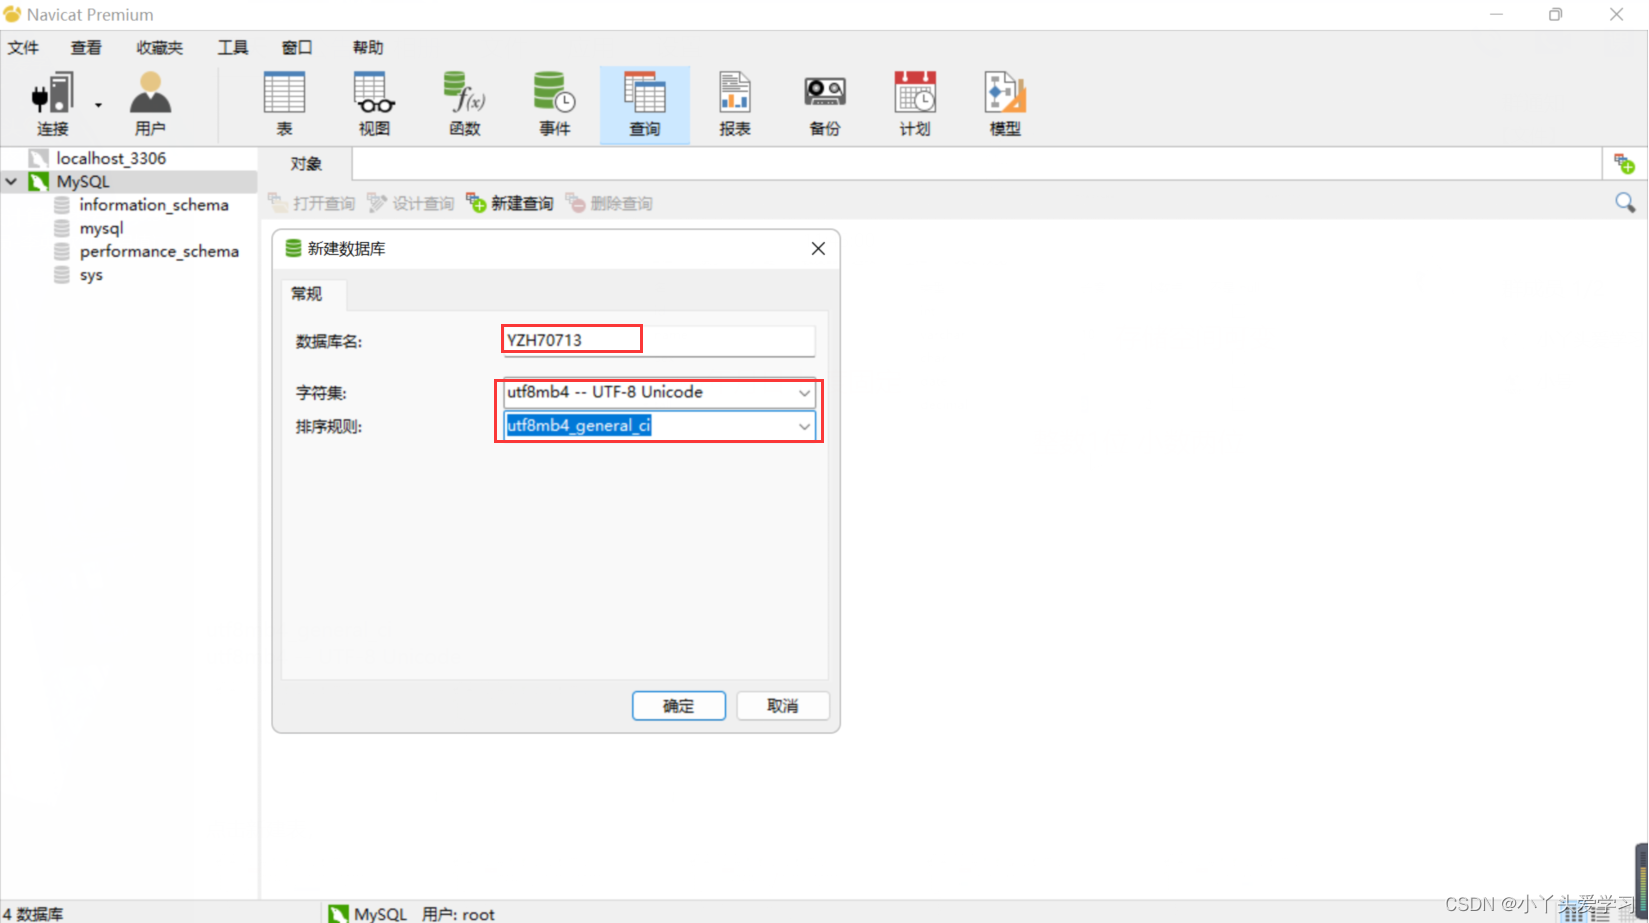Select the performance_schema database

159,252
